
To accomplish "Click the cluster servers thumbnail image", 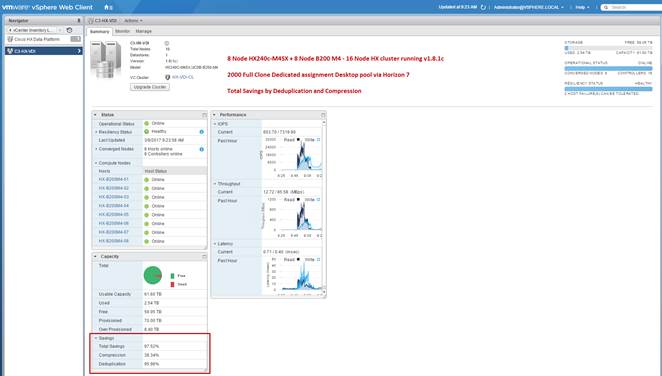I will tap(106, 59).
